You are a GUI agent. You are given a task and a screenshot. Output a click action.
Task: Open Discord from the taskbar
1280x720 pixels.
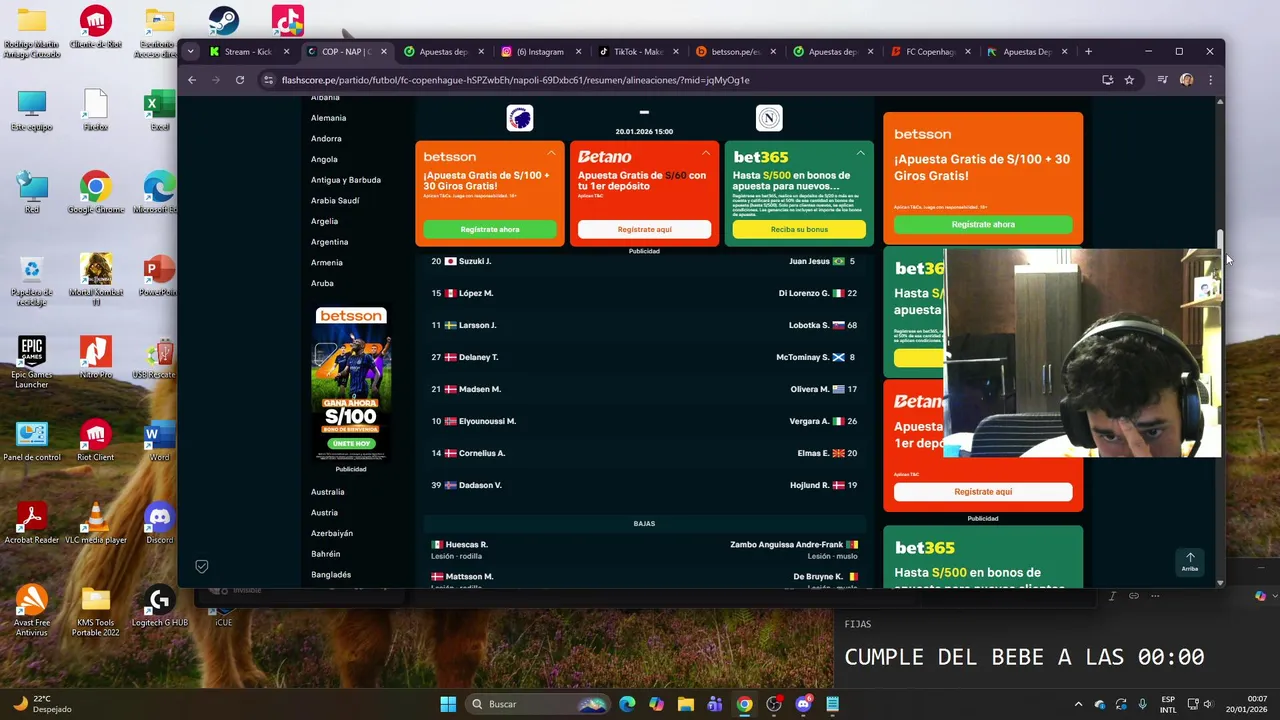pyautogui.click(x=803, y=704)
